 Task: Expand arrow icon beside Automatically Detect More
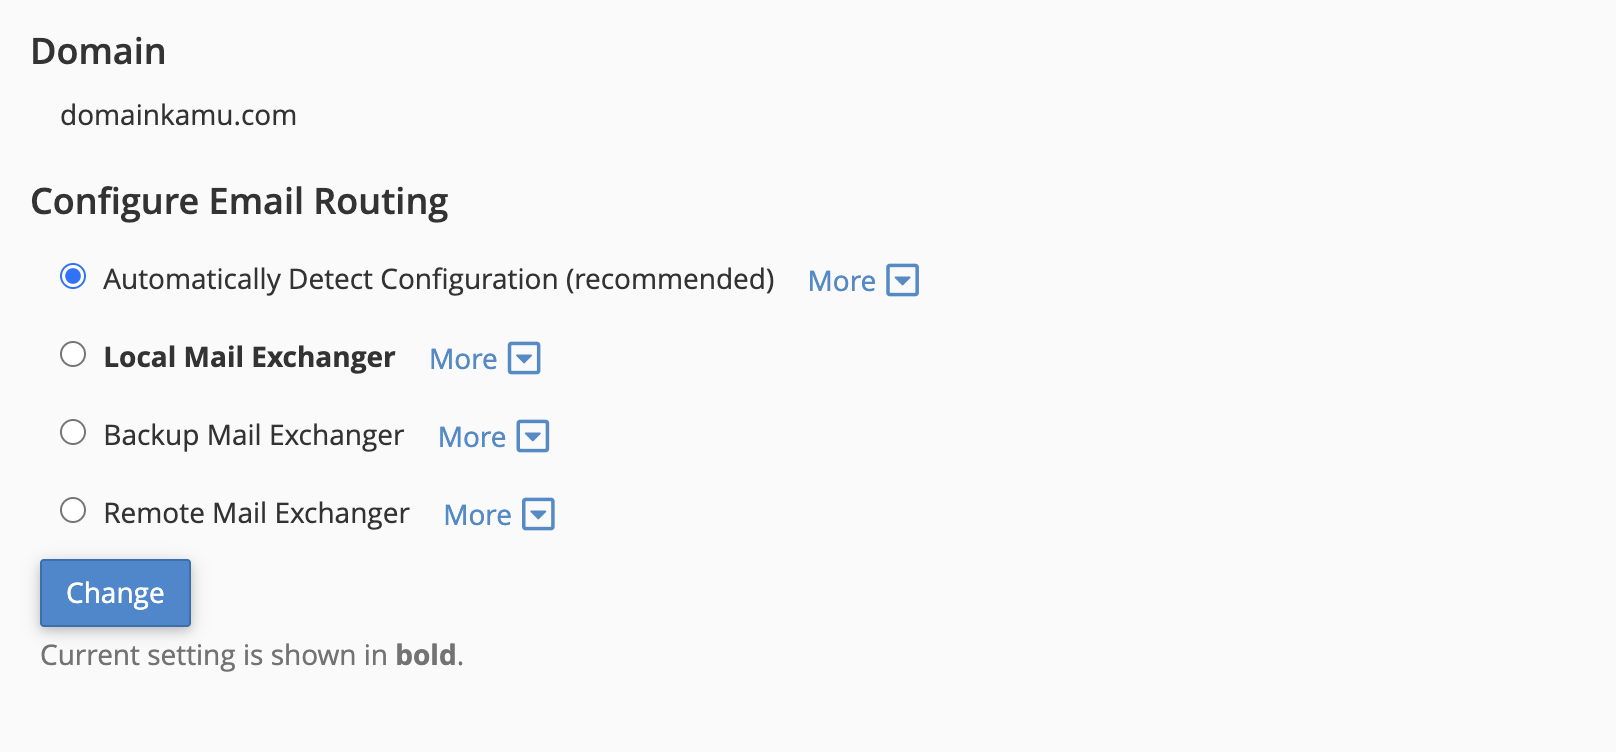[903, 280]
